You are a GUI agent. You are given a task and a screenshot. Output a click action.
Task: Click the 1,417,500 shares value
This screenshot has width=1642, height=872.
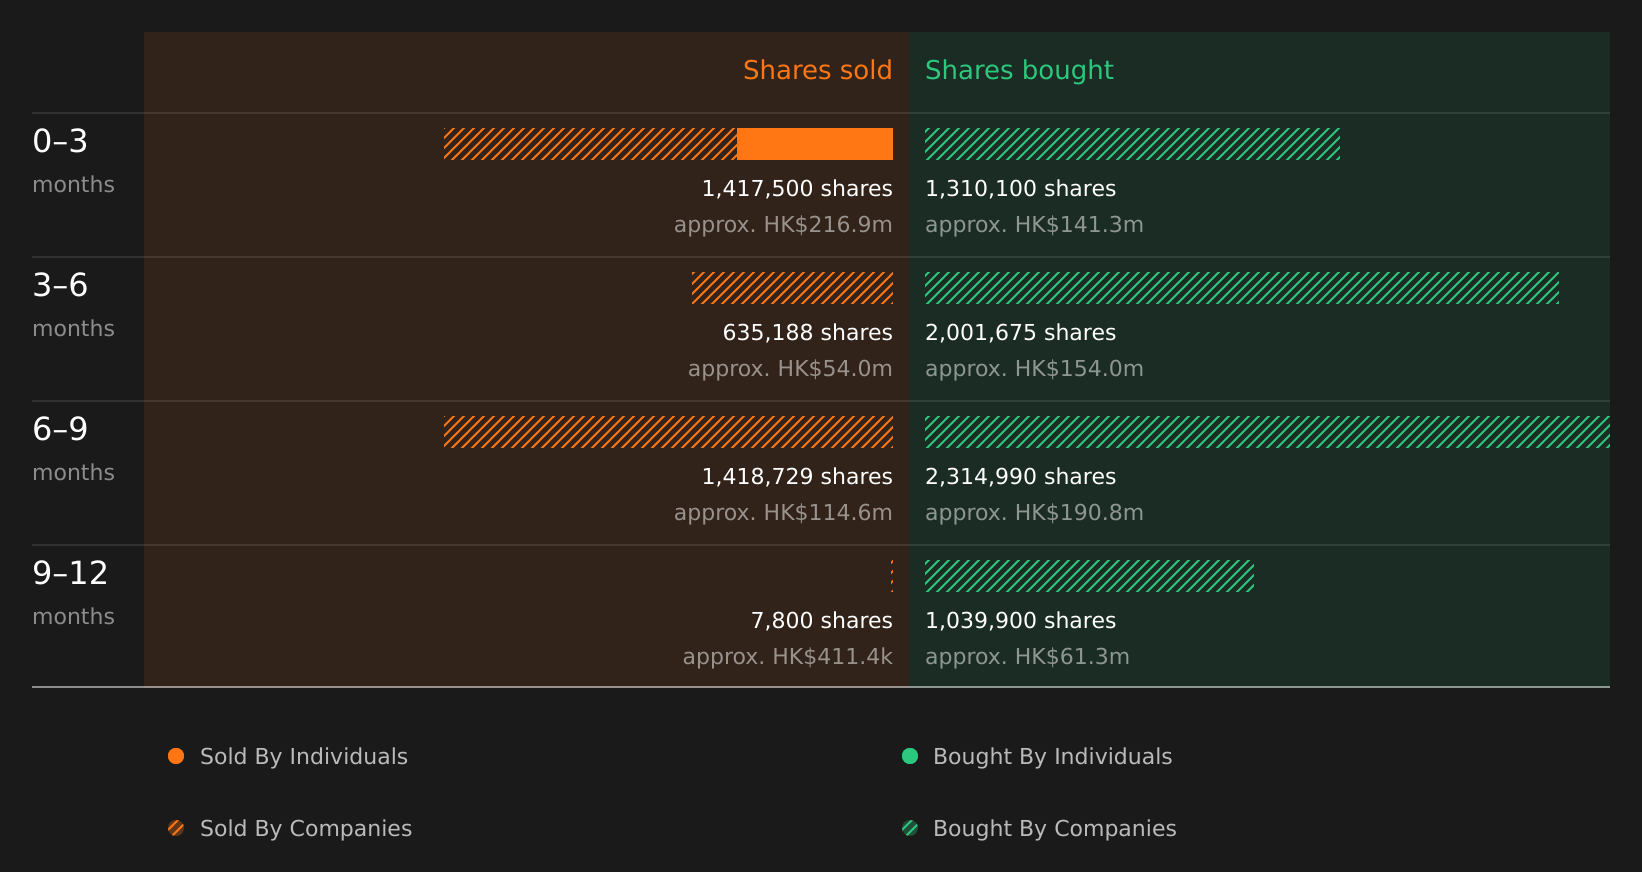tap(797, 189)
